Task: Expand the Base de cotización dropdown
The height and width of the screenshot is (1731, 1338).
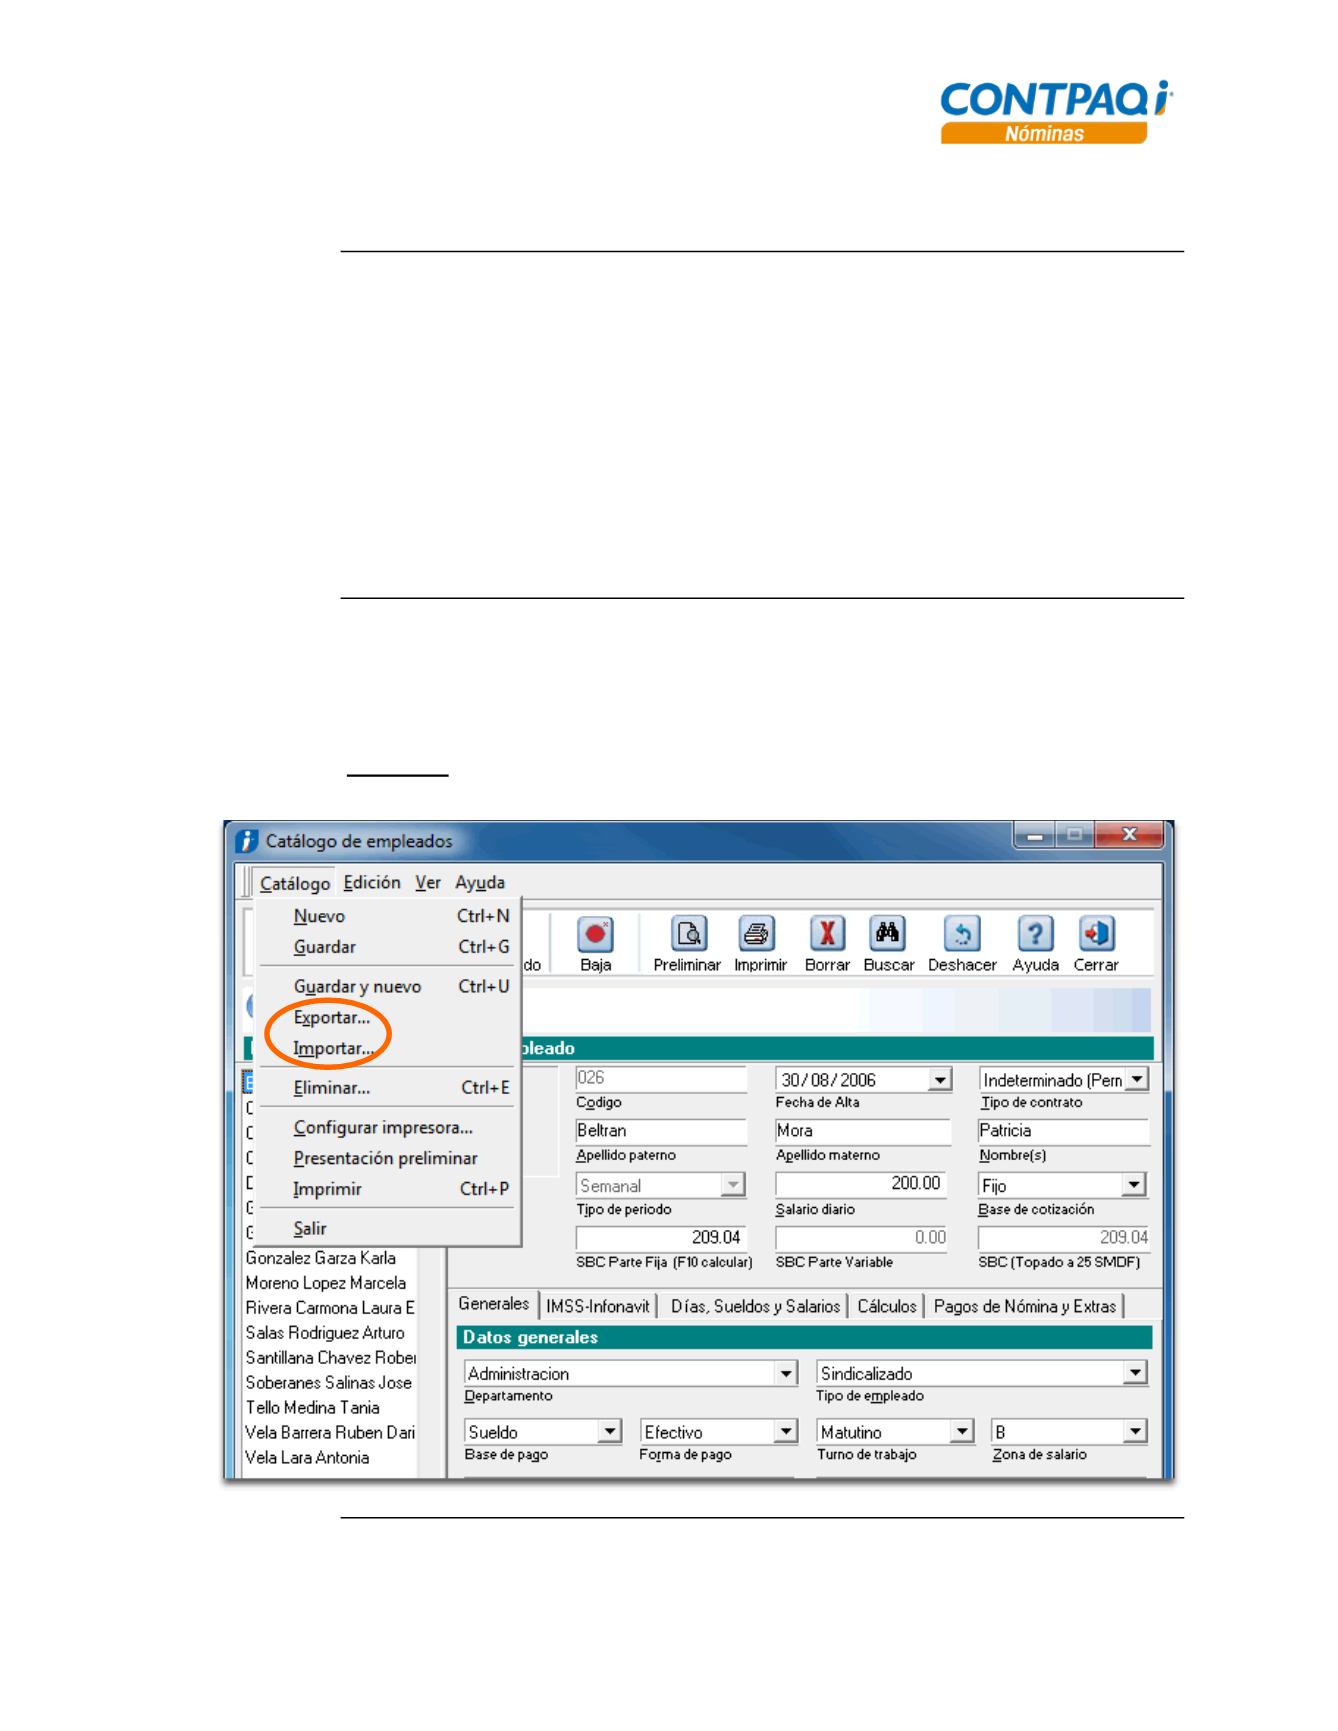Action: tap(1134, 1186)
